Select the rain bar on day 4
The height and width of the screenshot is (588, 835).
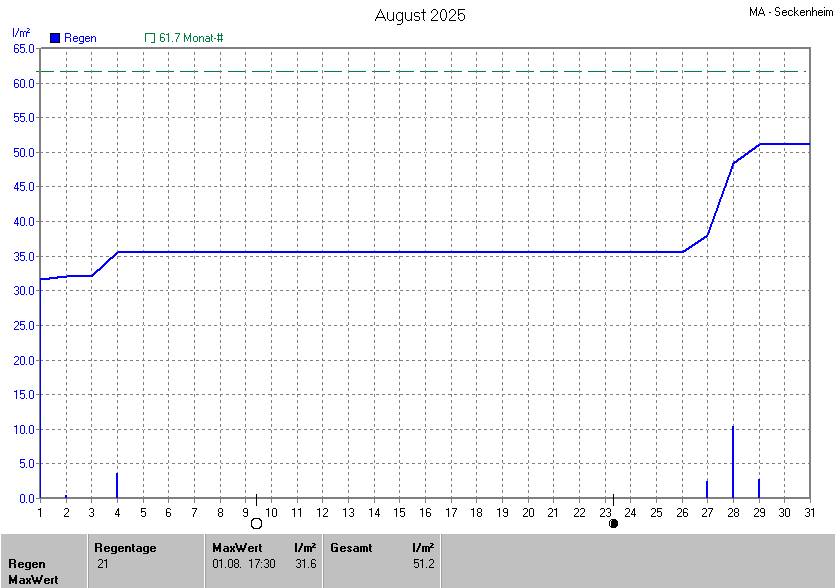tap(117, 486)
